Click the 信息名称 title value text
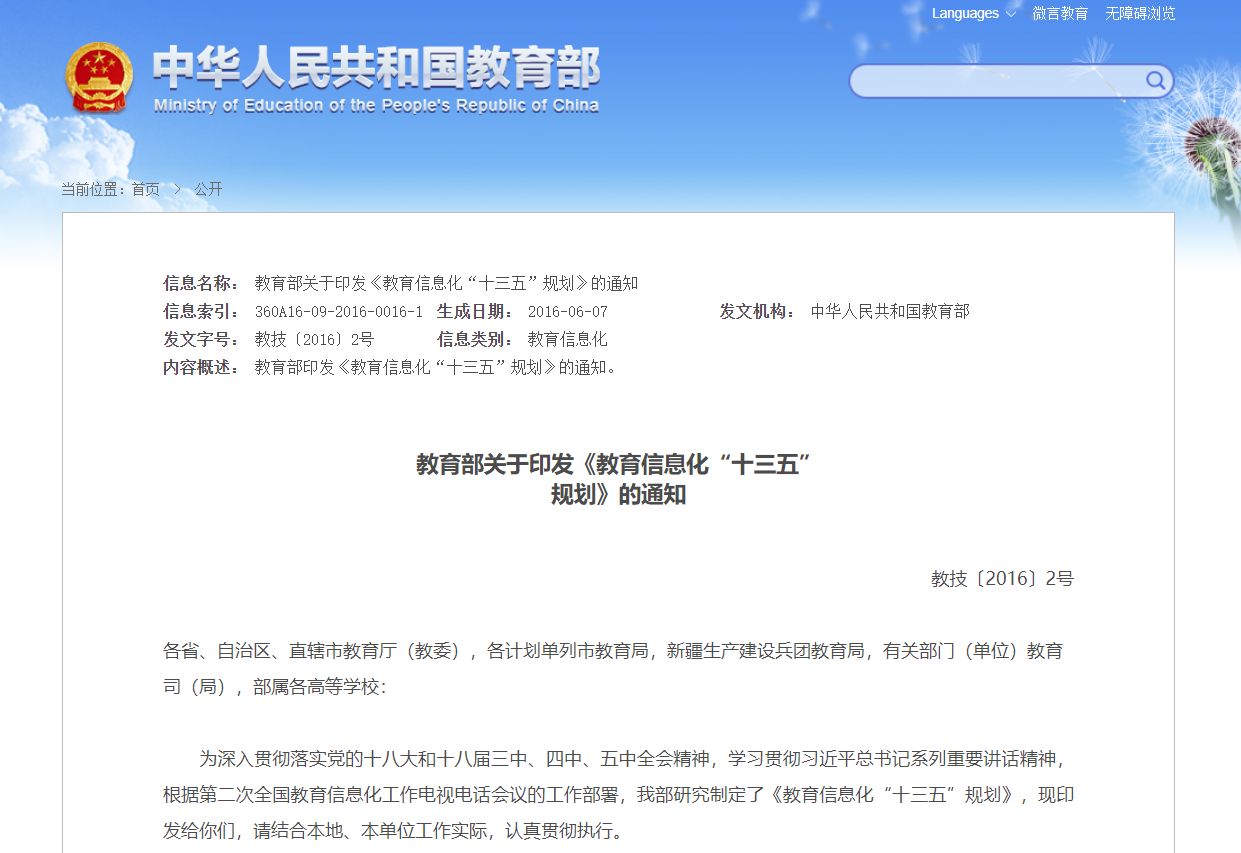 point(446,283)
